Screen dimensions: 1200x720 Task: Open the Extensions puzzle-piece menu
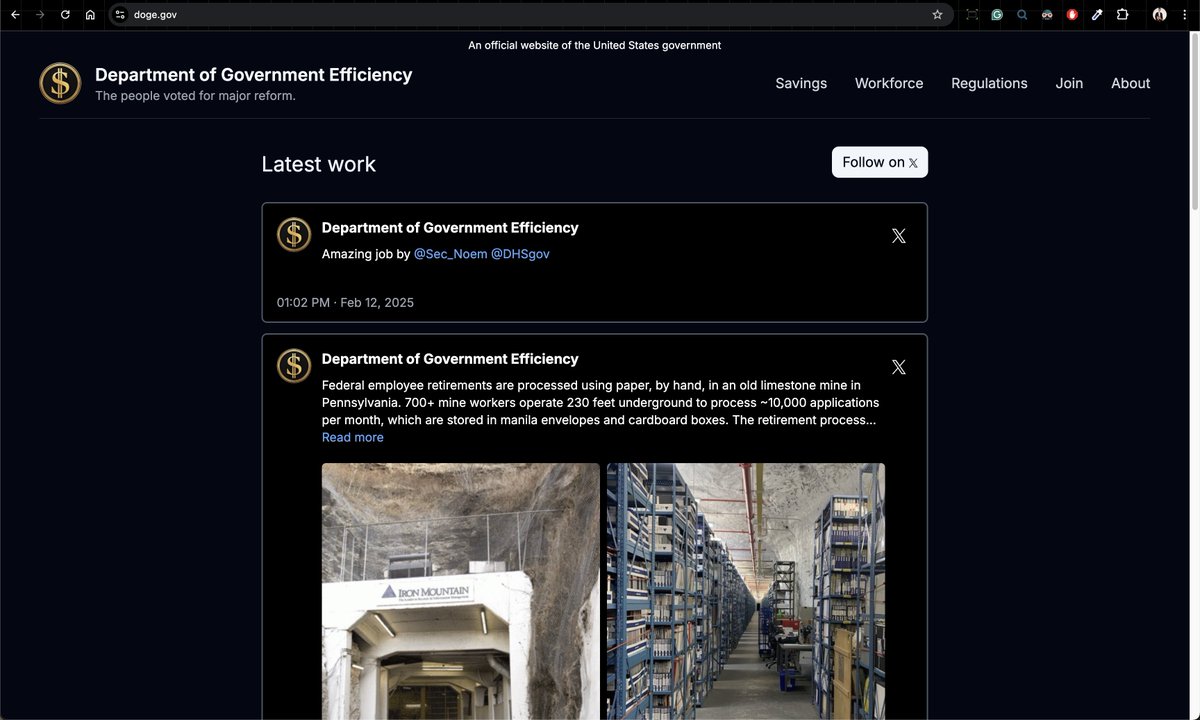click(1122, 15)
